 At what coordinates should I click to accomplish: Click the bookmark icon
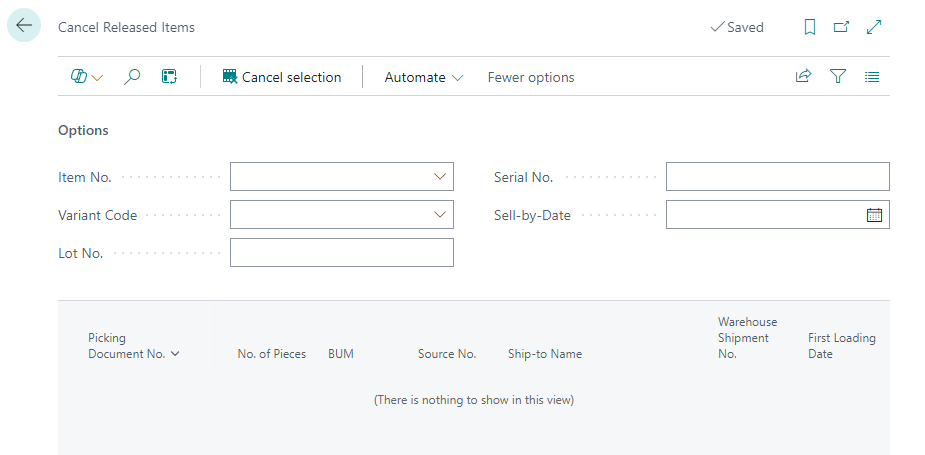810,27
